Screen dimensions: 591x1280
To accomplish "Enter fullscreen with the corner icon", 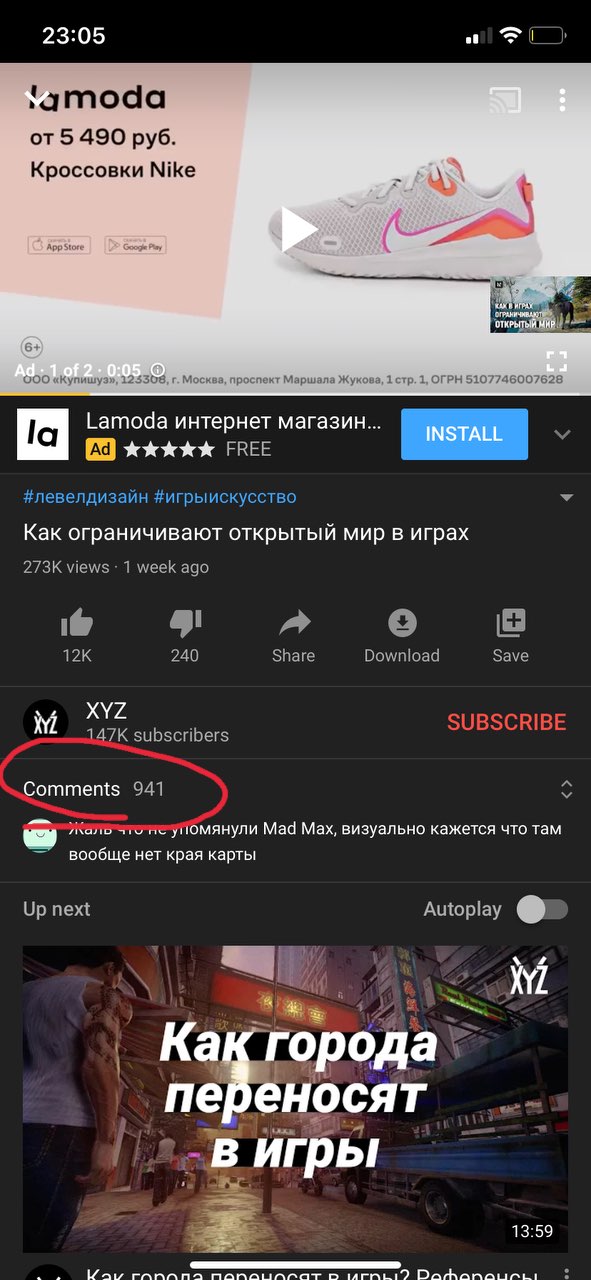I will coord(556,362).
